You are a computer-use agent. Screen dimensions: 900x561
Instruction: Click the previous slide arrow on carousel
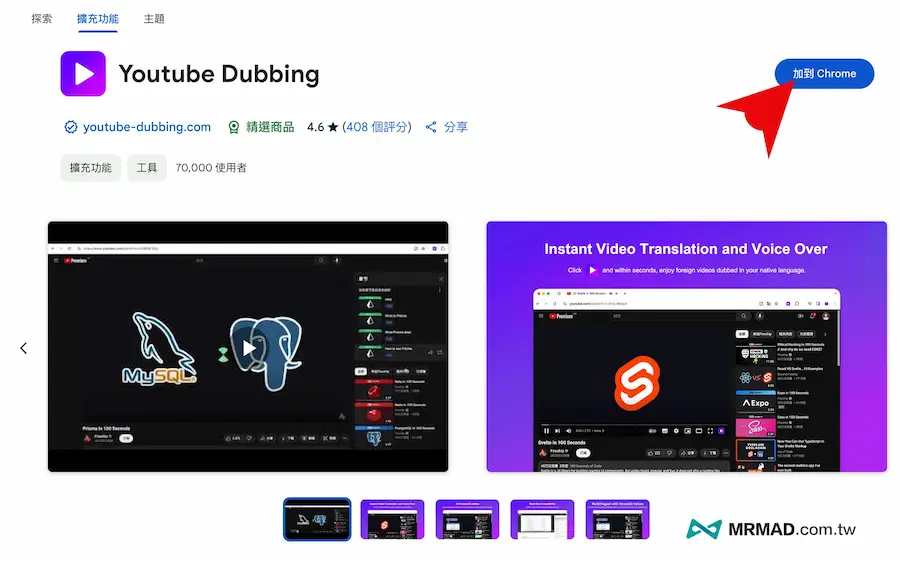(x=24, y=348)
